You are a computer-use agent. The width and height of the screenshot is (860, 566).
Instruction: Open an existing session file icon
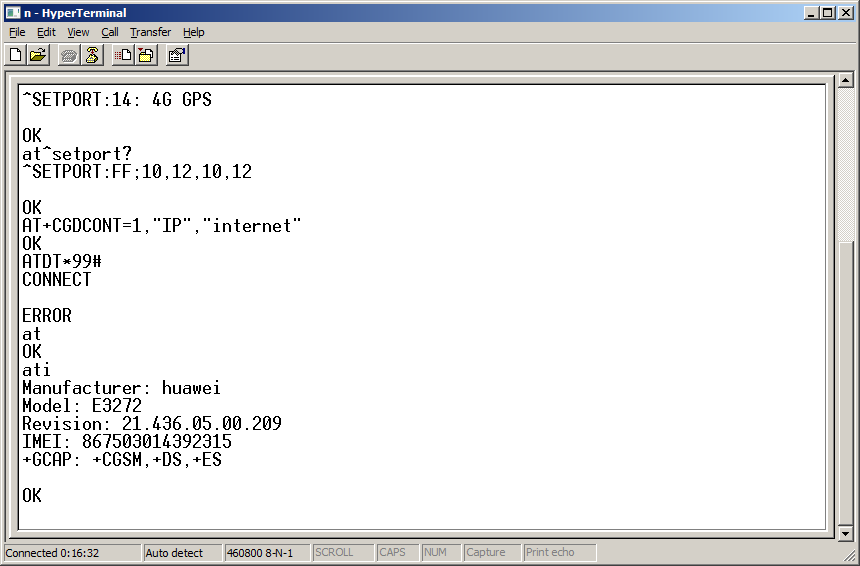pyautogui.click(x=38, y=55)
